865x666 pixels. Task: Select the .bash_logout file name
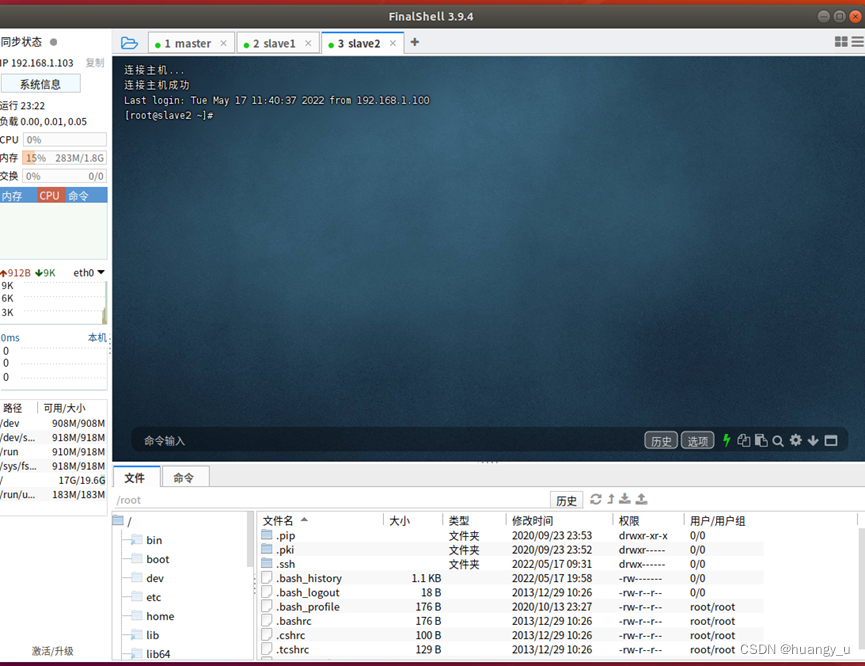coord(308,592)
